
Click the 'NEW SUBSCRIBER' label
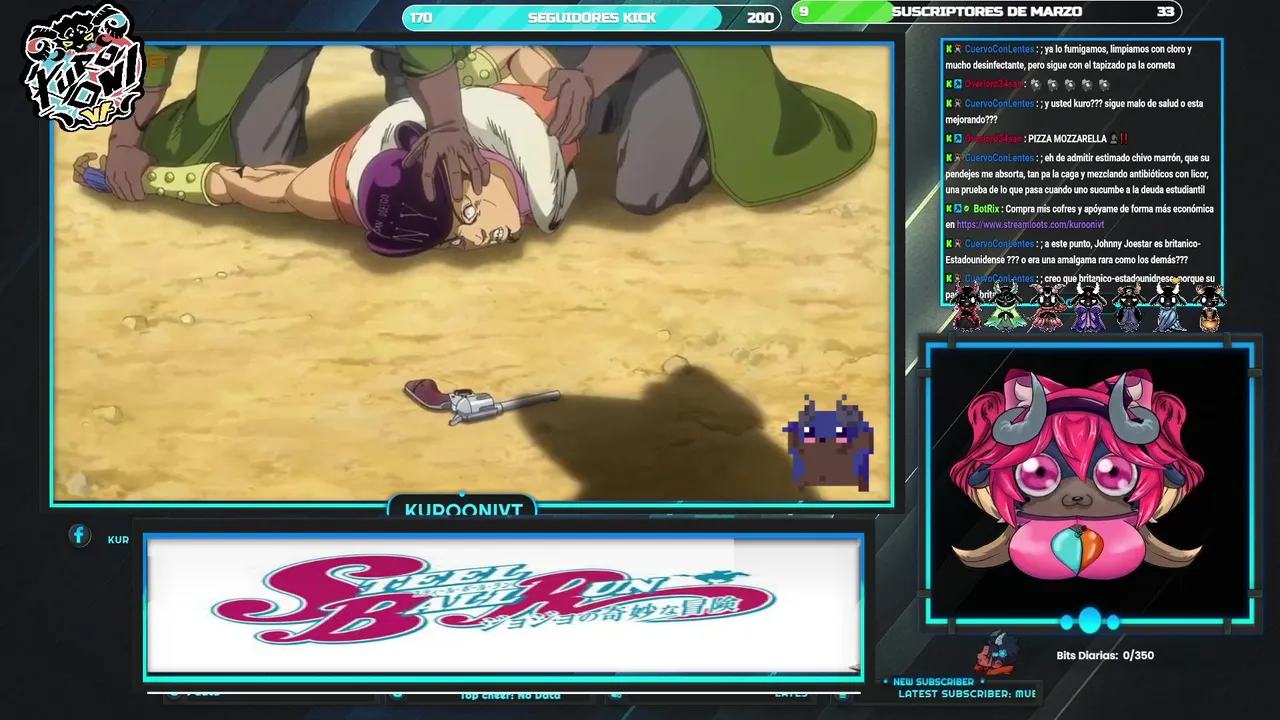pos(932,682)
